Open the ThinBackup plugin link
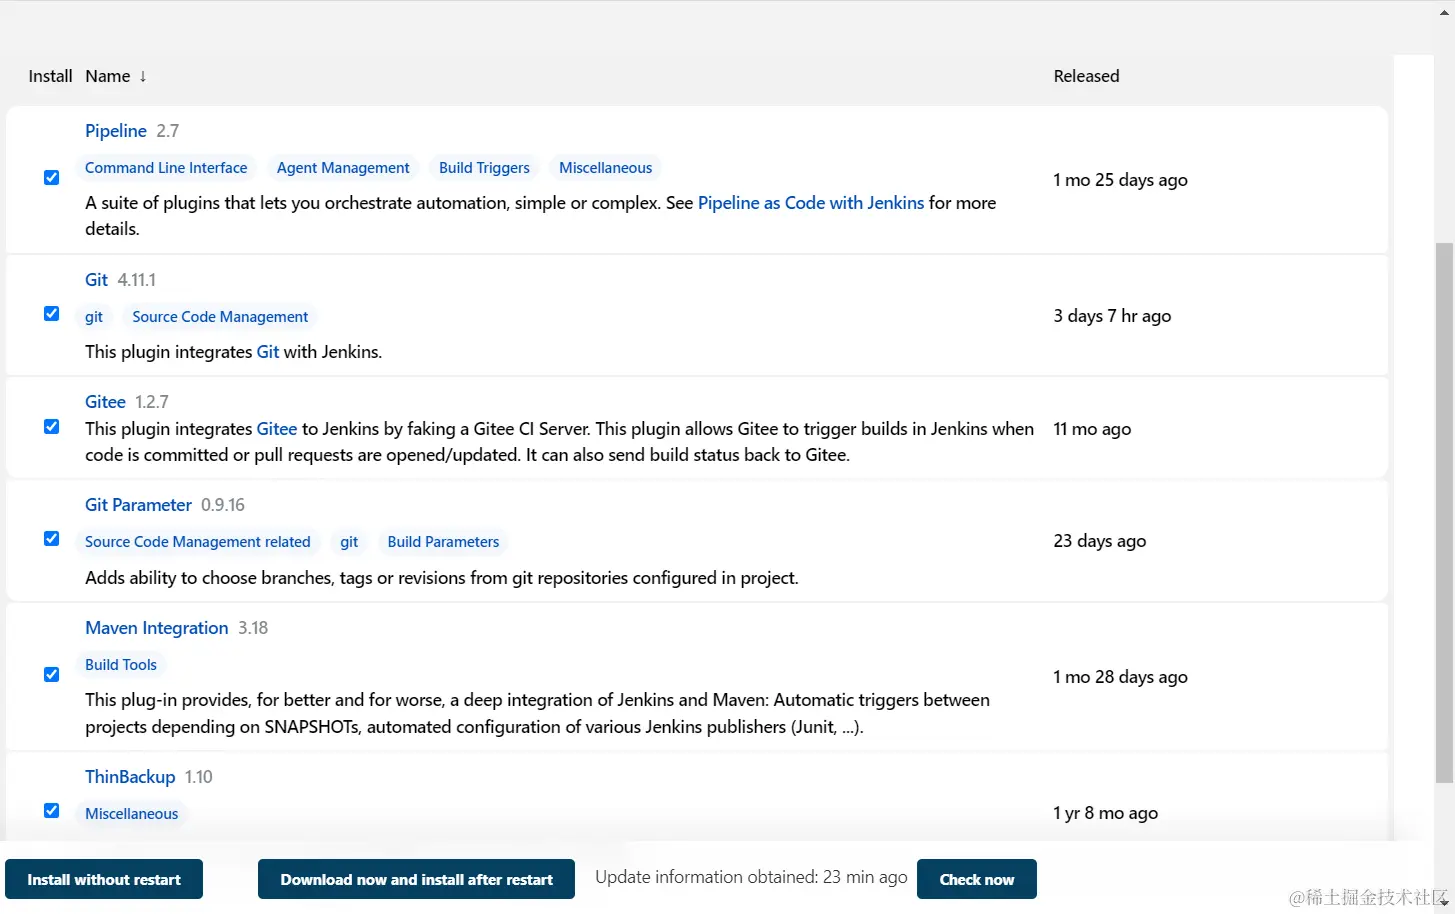This screenshot has height=914, width=1455. coord(130,777)
